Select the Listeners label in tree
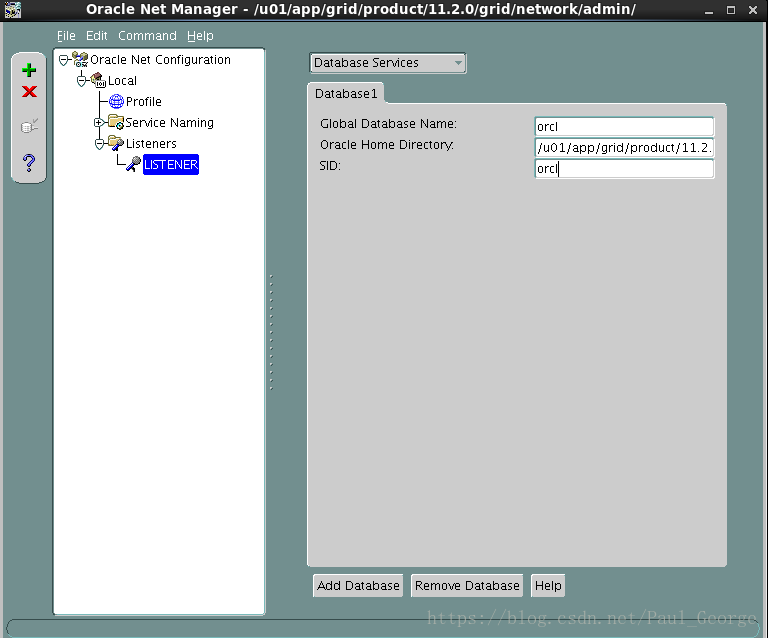The height and width of the screenshot is (638, 768). click(151, 143)
